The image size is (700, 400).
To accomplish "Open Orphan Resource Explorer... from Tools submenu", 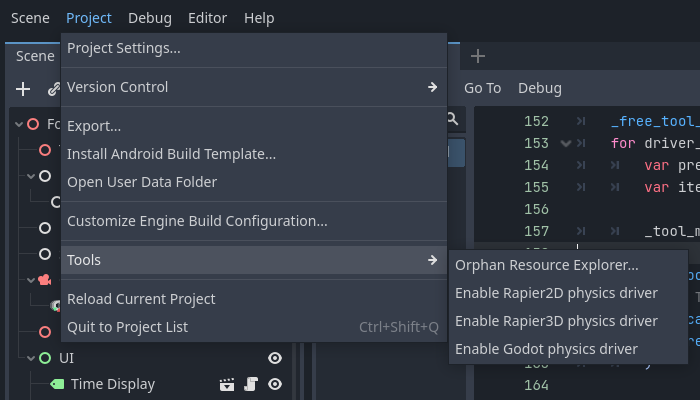I will point(568,265).
